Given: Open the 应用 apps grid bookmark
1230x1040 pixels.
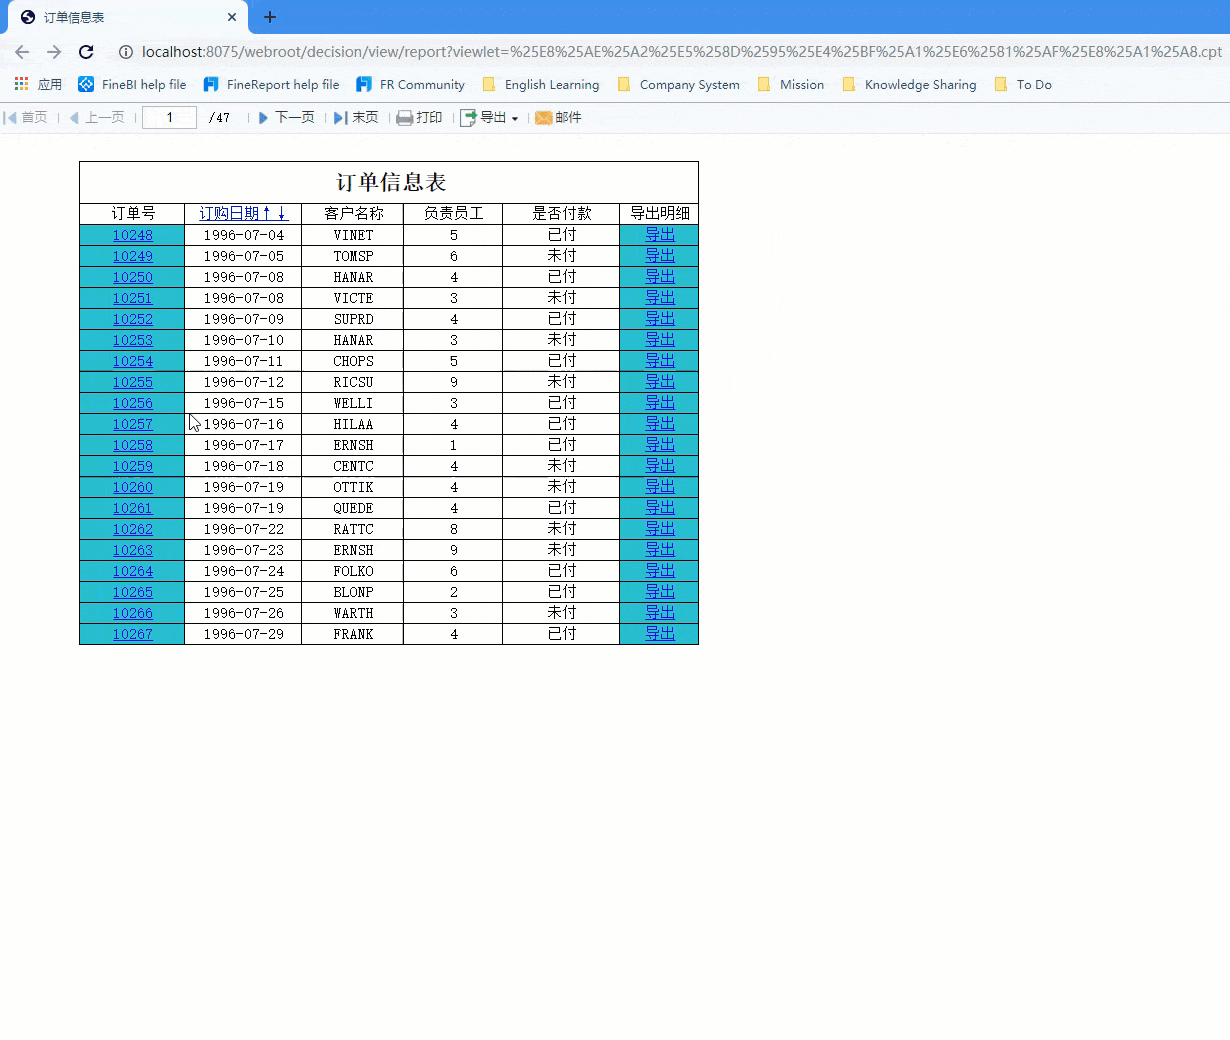Looking at the screenshot, I should 38,84.
